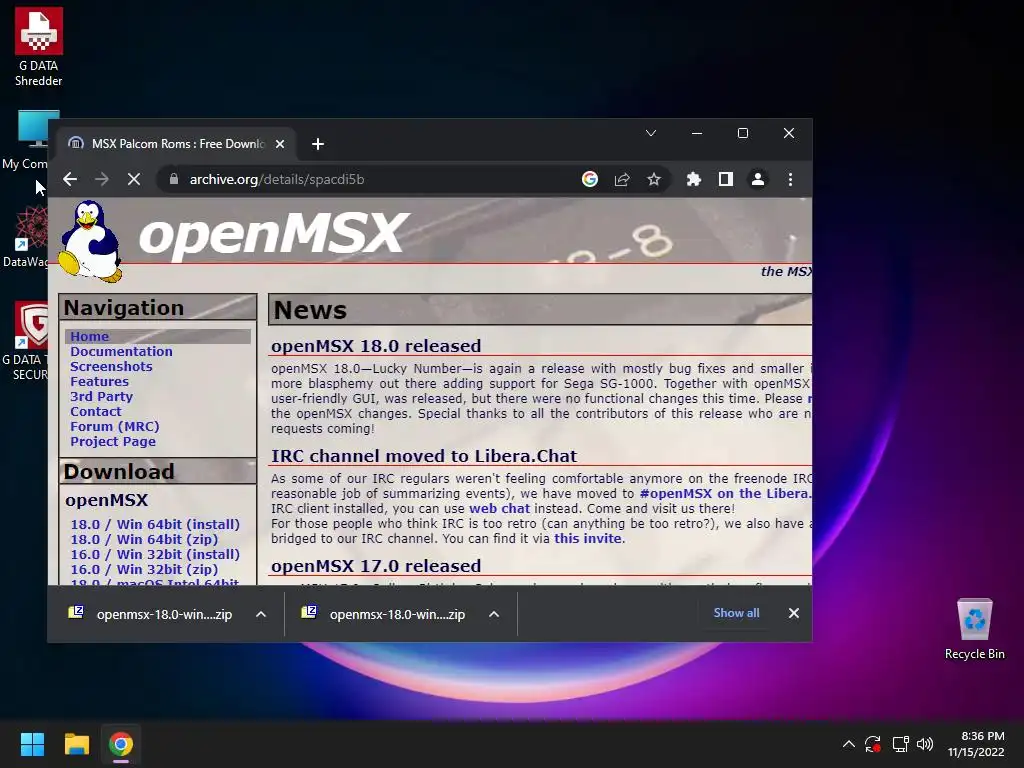
Task: Open network settings tray icon
Action: point(901,744)
